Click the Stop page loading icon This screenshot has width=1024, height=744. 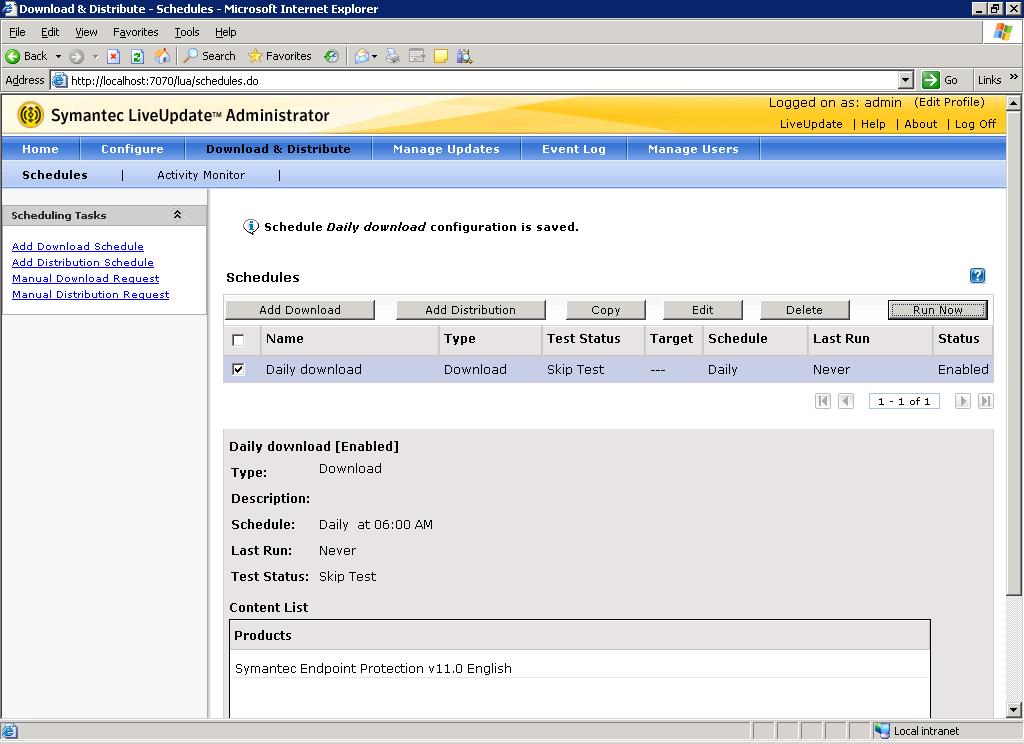coord(114,56)
